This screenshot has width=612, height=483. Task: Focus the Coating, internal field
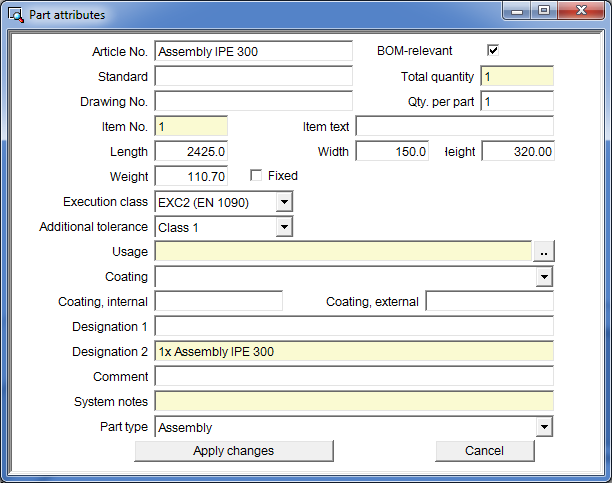[218, 301]
